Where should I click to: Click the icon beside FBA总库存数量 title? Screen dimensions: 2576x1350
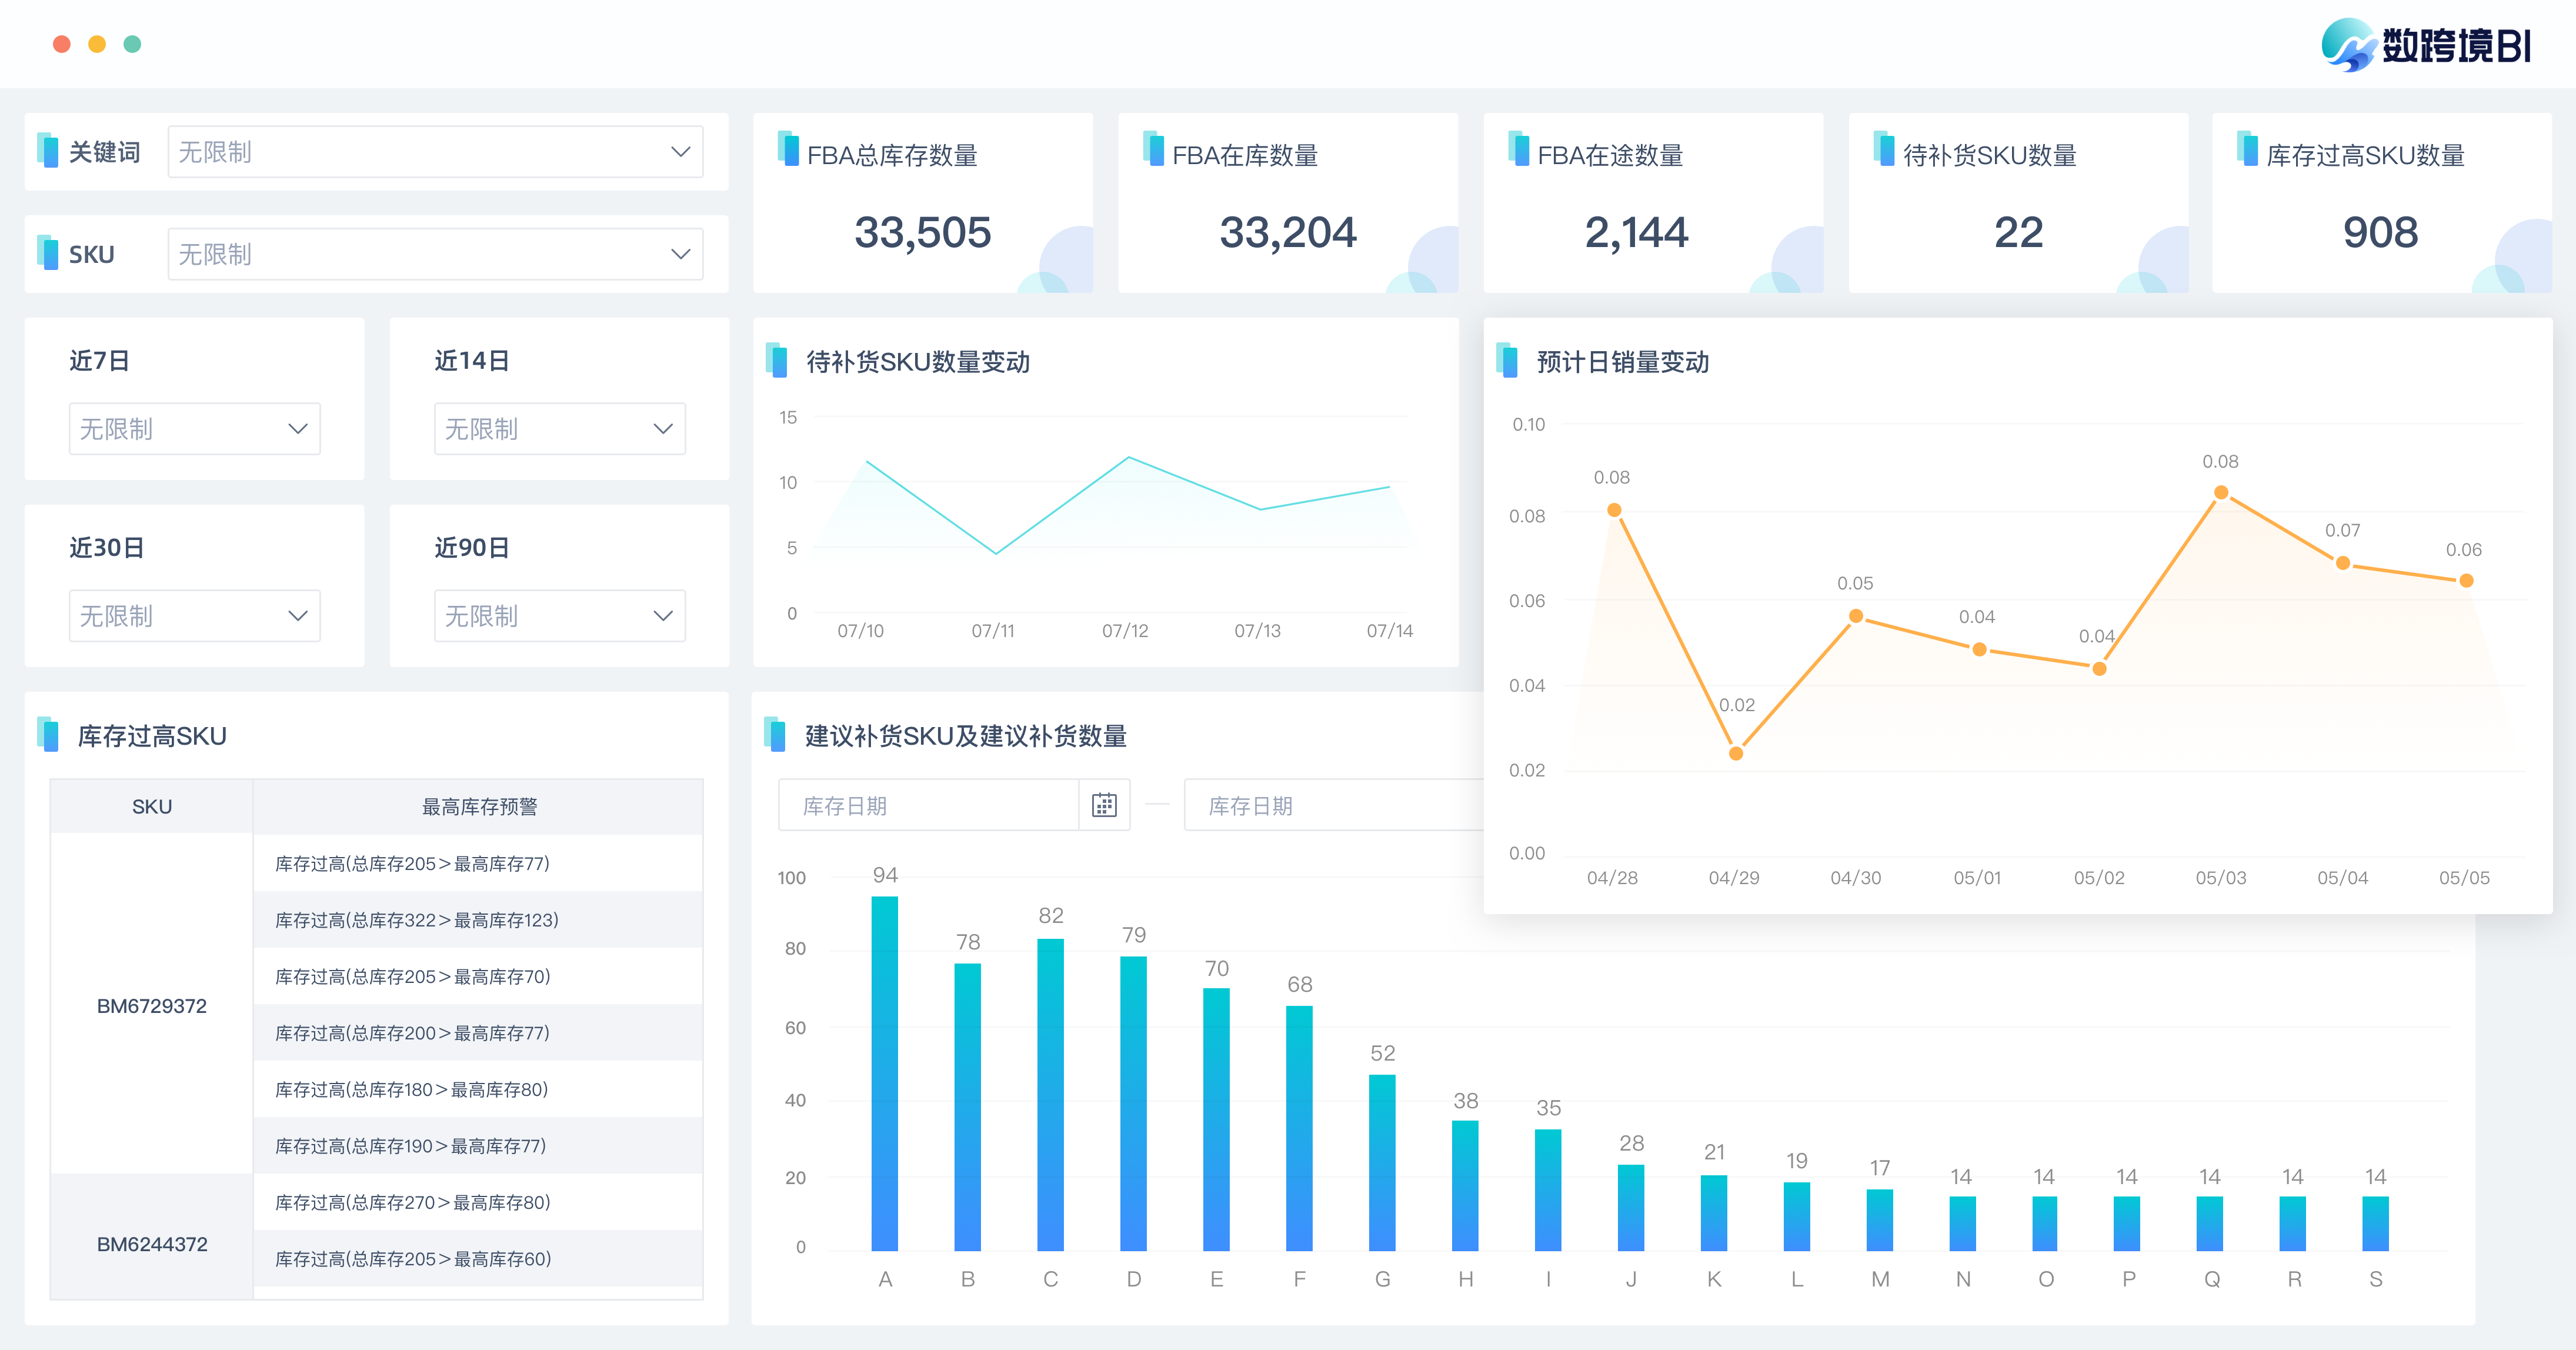[788, 149]
